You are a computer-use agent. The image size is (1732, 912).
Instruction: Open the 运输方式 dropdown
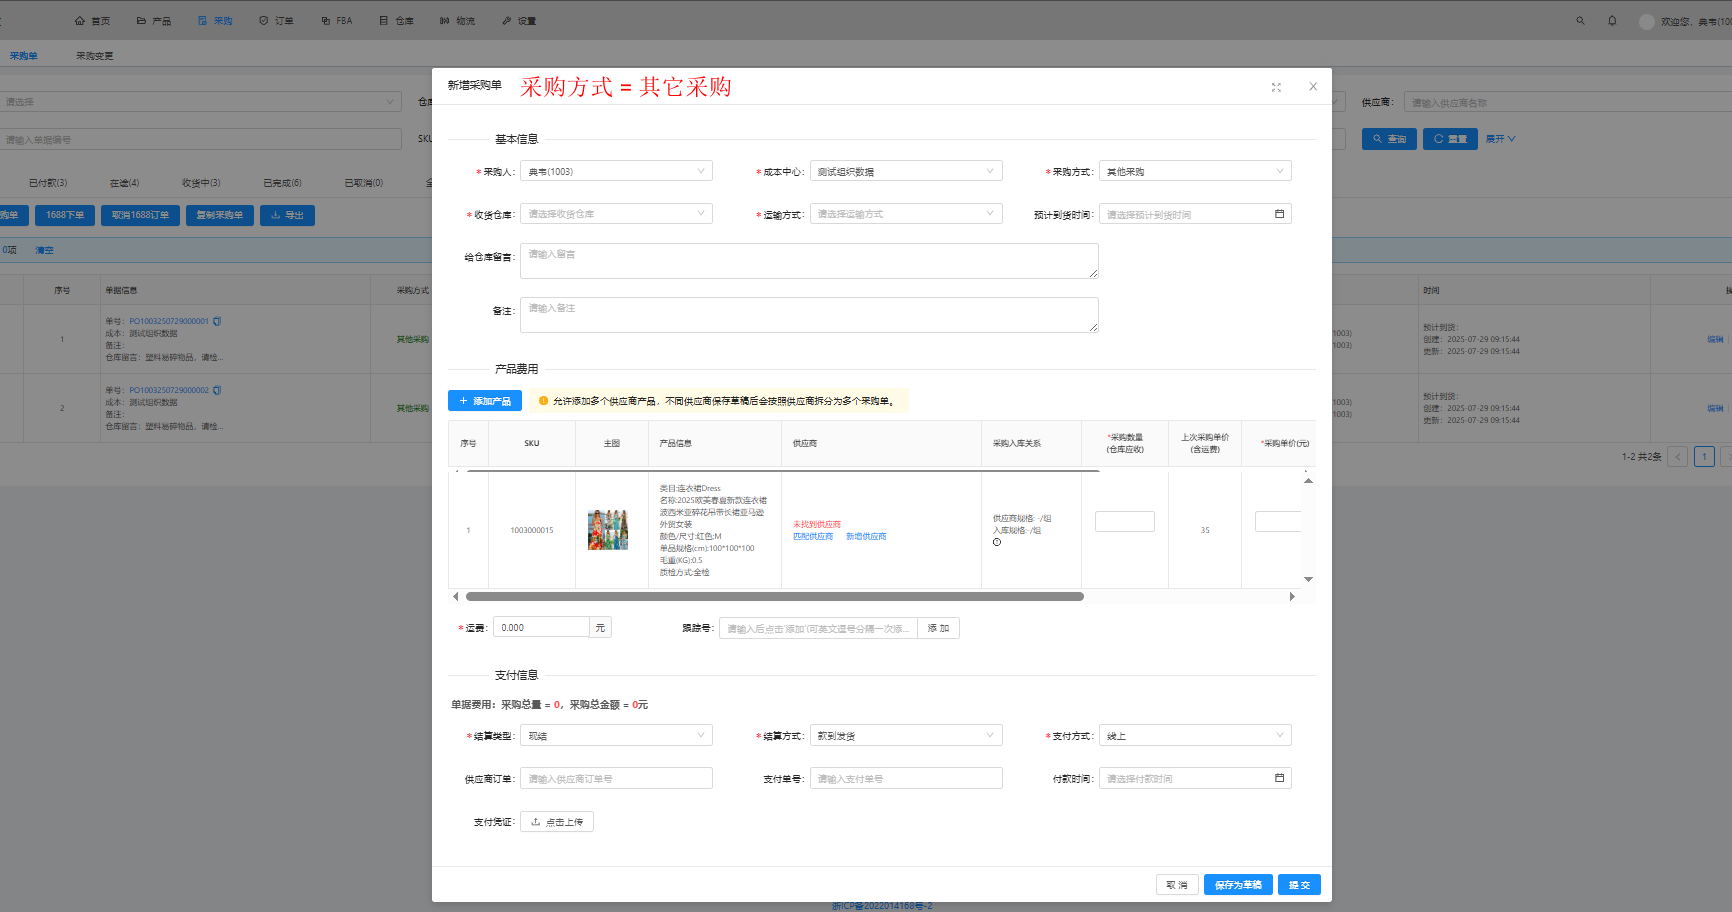pos(905,214)
